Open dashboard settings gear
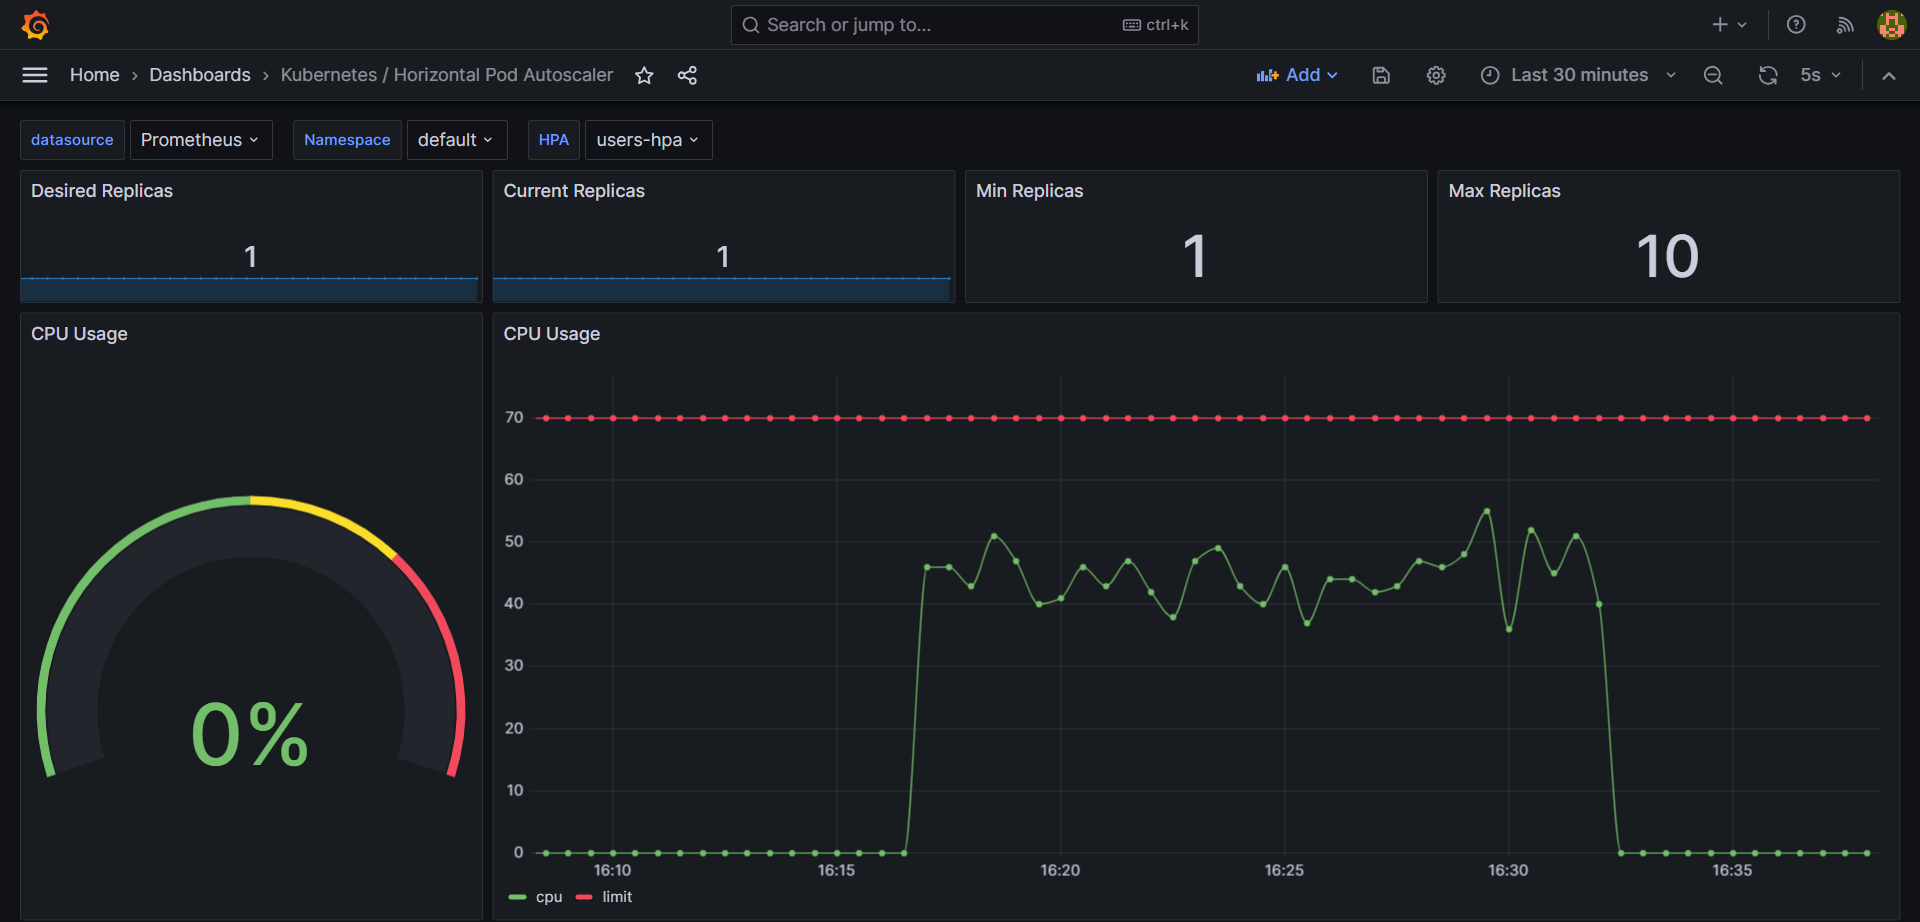 click(1436, 75)
